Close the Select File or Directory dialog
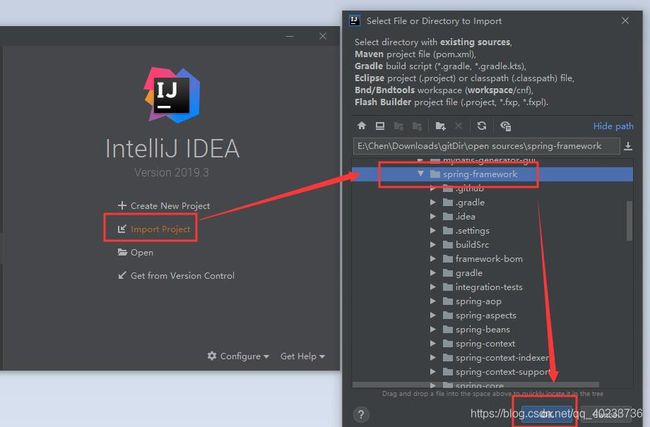The image size is (650, 427). (x=625, y=21)
